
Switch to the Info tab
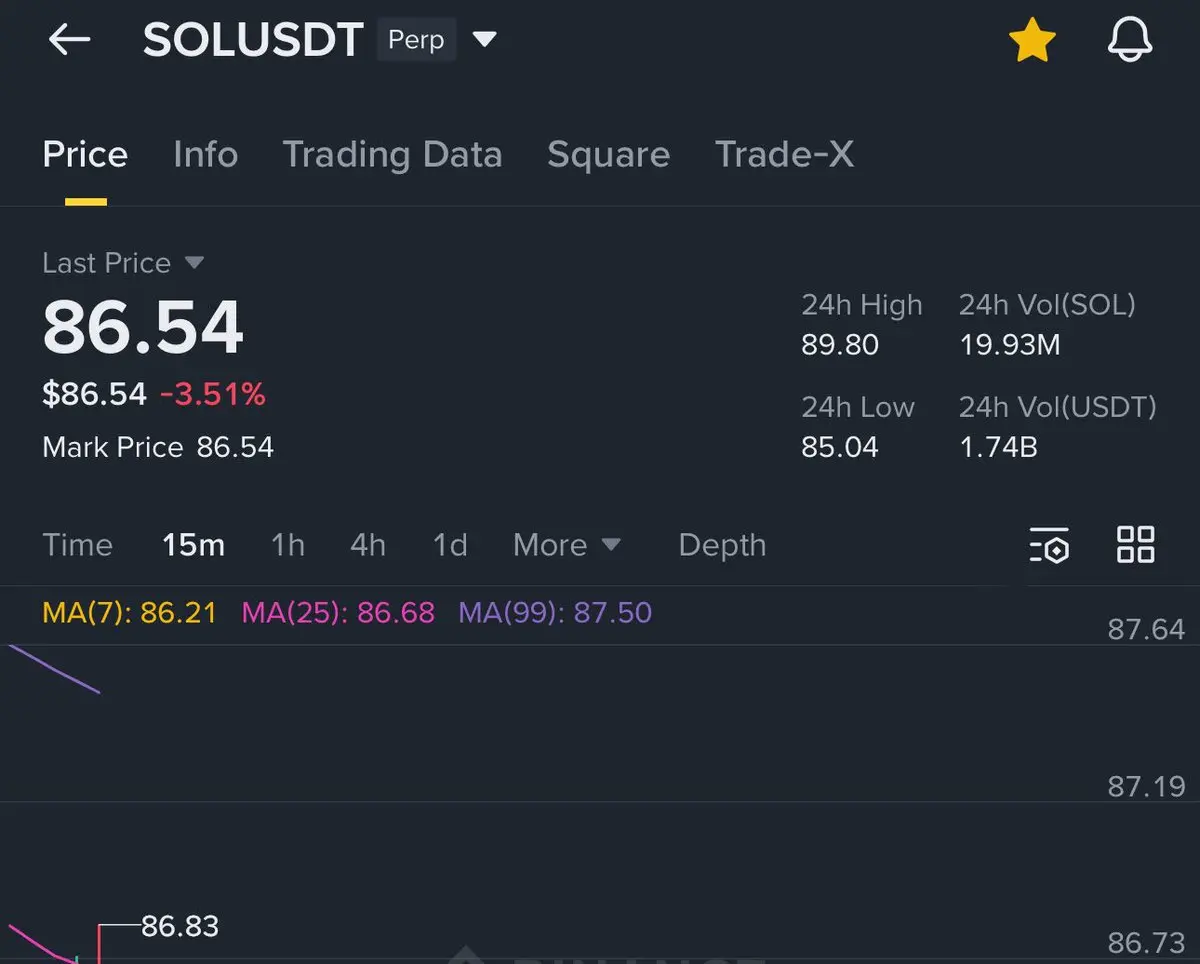click(x=205, y=155)
